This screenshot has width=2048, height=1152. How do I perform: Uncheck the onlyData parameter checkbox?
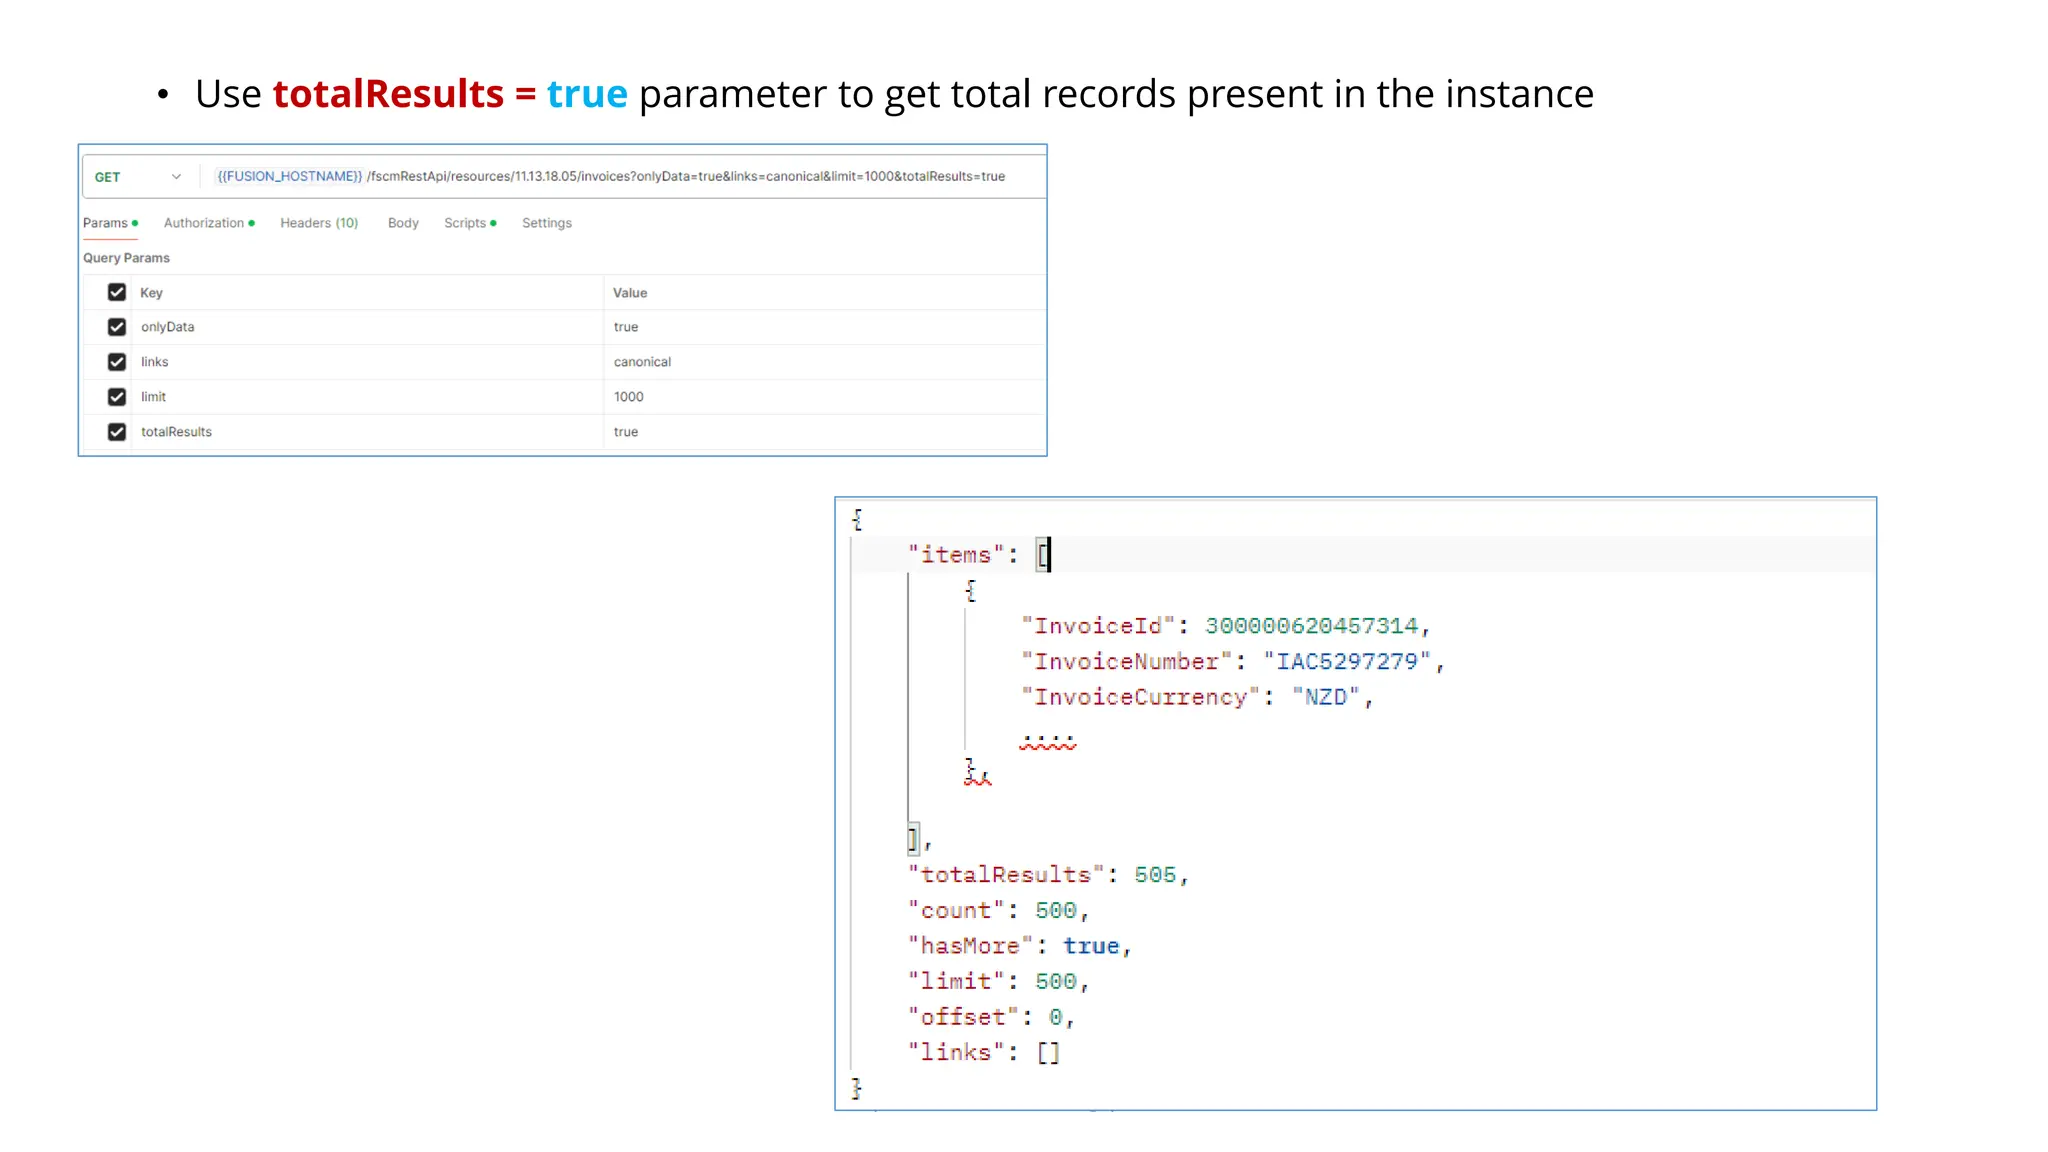click(x=117, y=327)
